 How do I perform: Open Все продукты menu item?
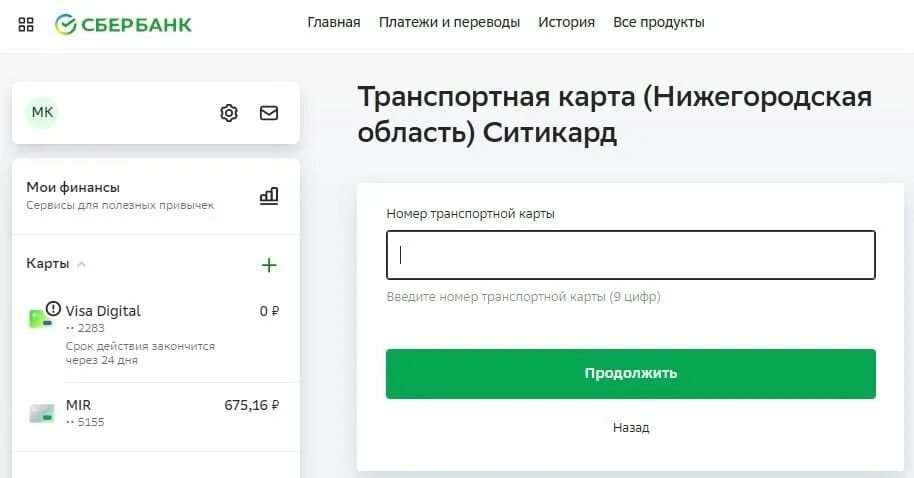click(659, 22)
